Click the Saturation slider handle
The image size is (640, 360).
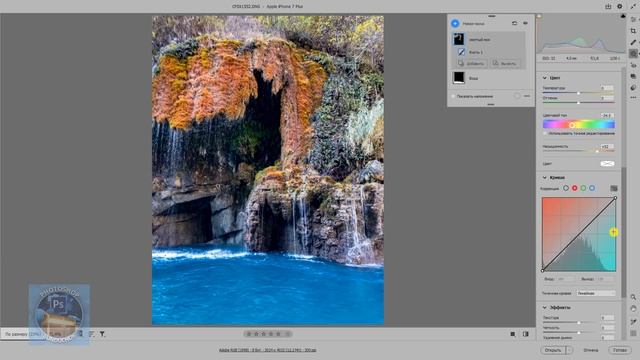point(597,151)
